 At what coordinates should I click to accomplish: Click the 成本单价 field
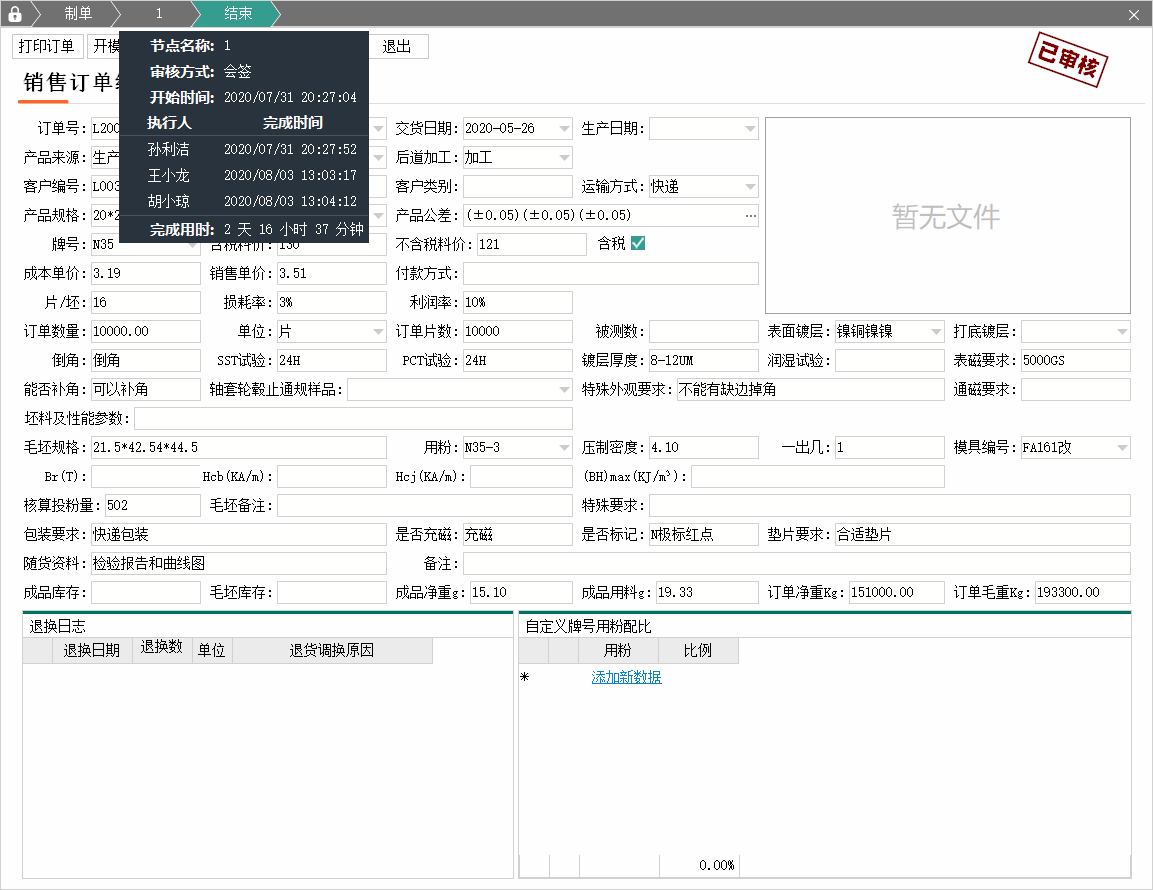[x=146, y=274]
